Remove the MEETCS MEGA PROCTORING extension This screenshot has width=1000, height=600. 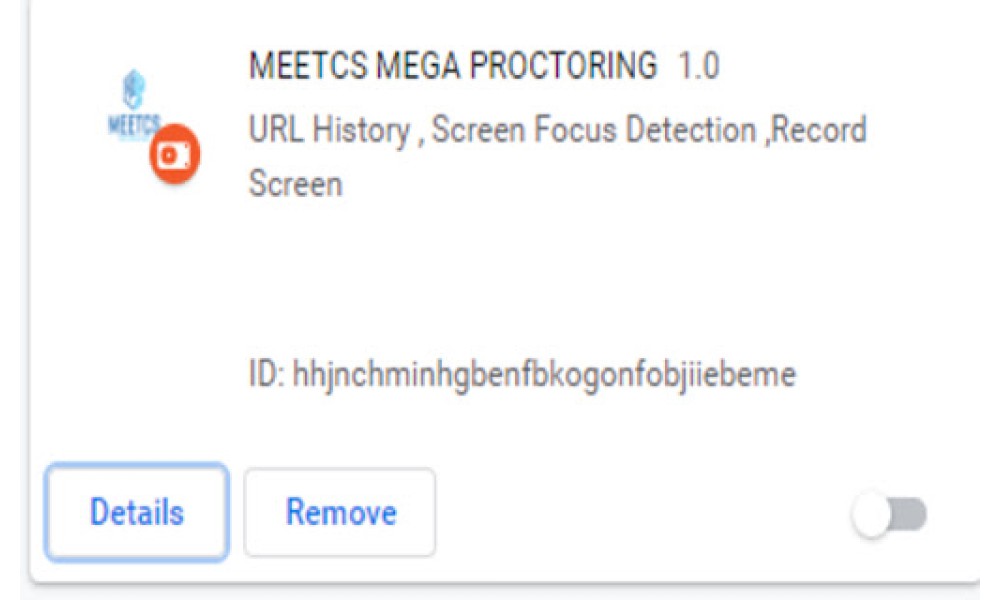point(340,512)
